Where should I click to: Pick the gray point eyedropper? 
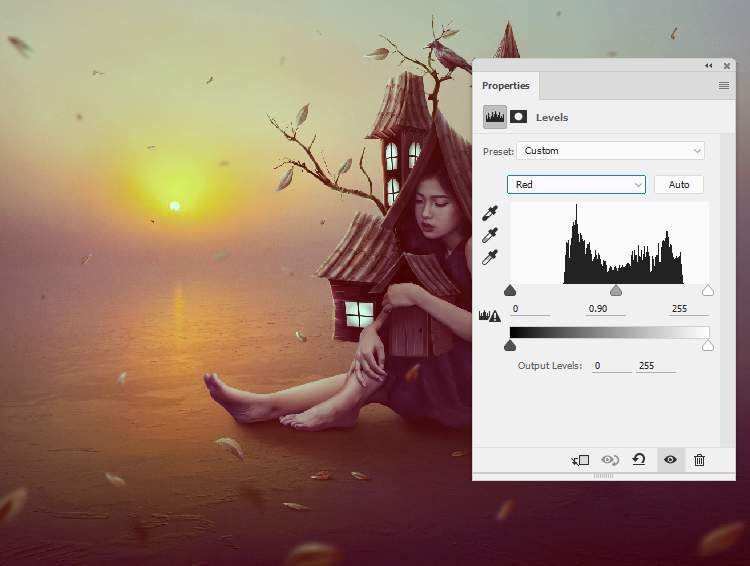tap(490, 235)
